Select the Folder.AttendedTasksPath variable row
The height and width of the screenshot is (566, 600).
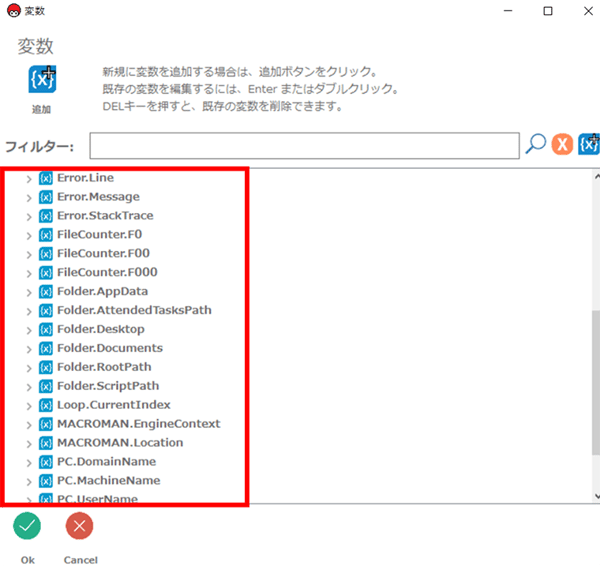tap(134, 310)
